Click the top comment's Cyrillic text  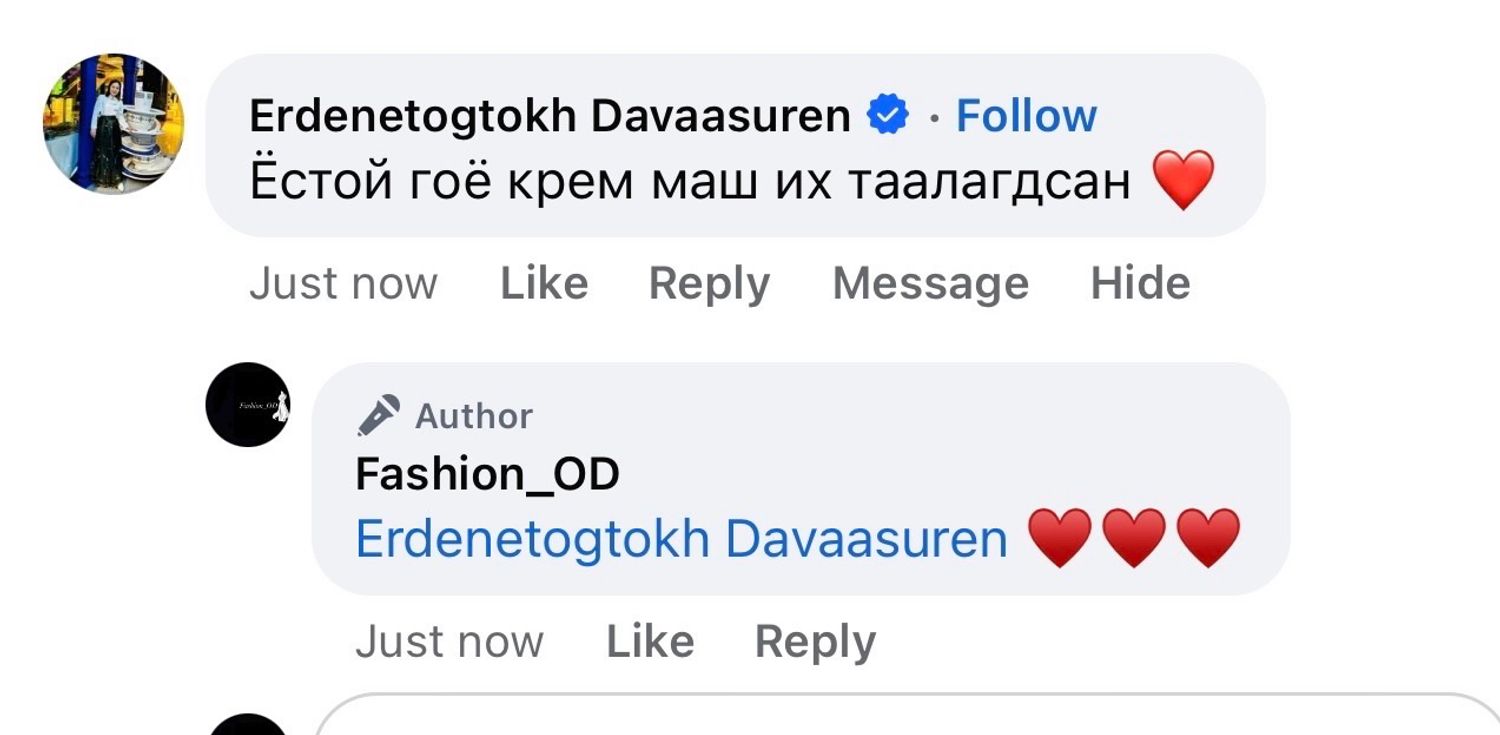pyautogui.click(x=689, y=182)
